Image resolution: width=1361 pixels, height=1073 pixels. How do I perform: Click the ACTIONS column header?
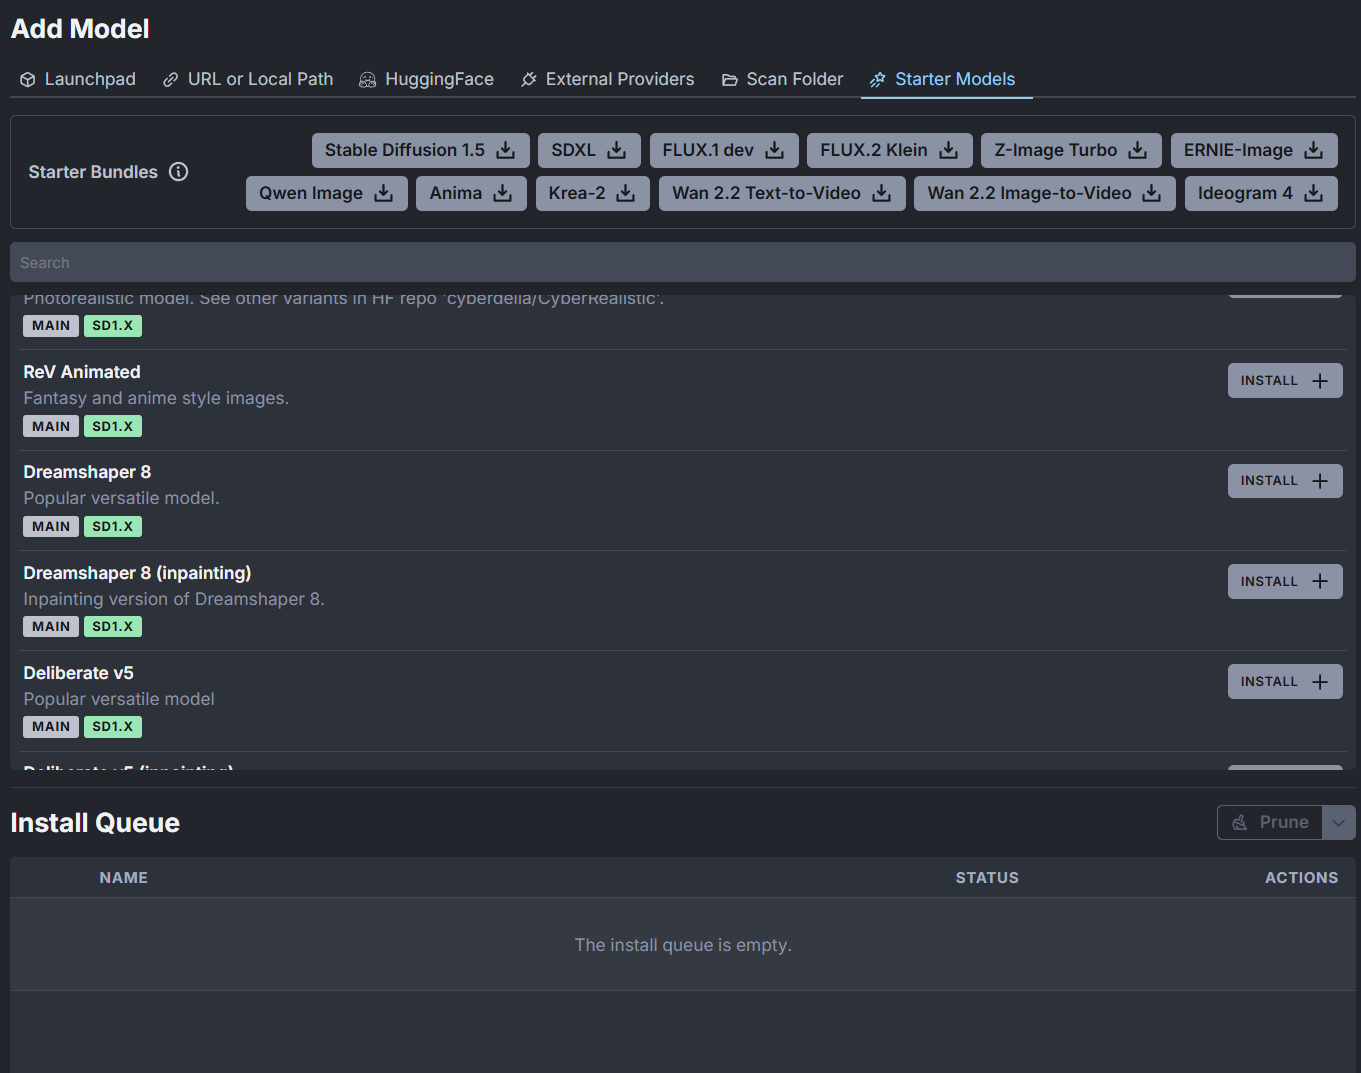pyautogui.click(x=1301, y=878)
